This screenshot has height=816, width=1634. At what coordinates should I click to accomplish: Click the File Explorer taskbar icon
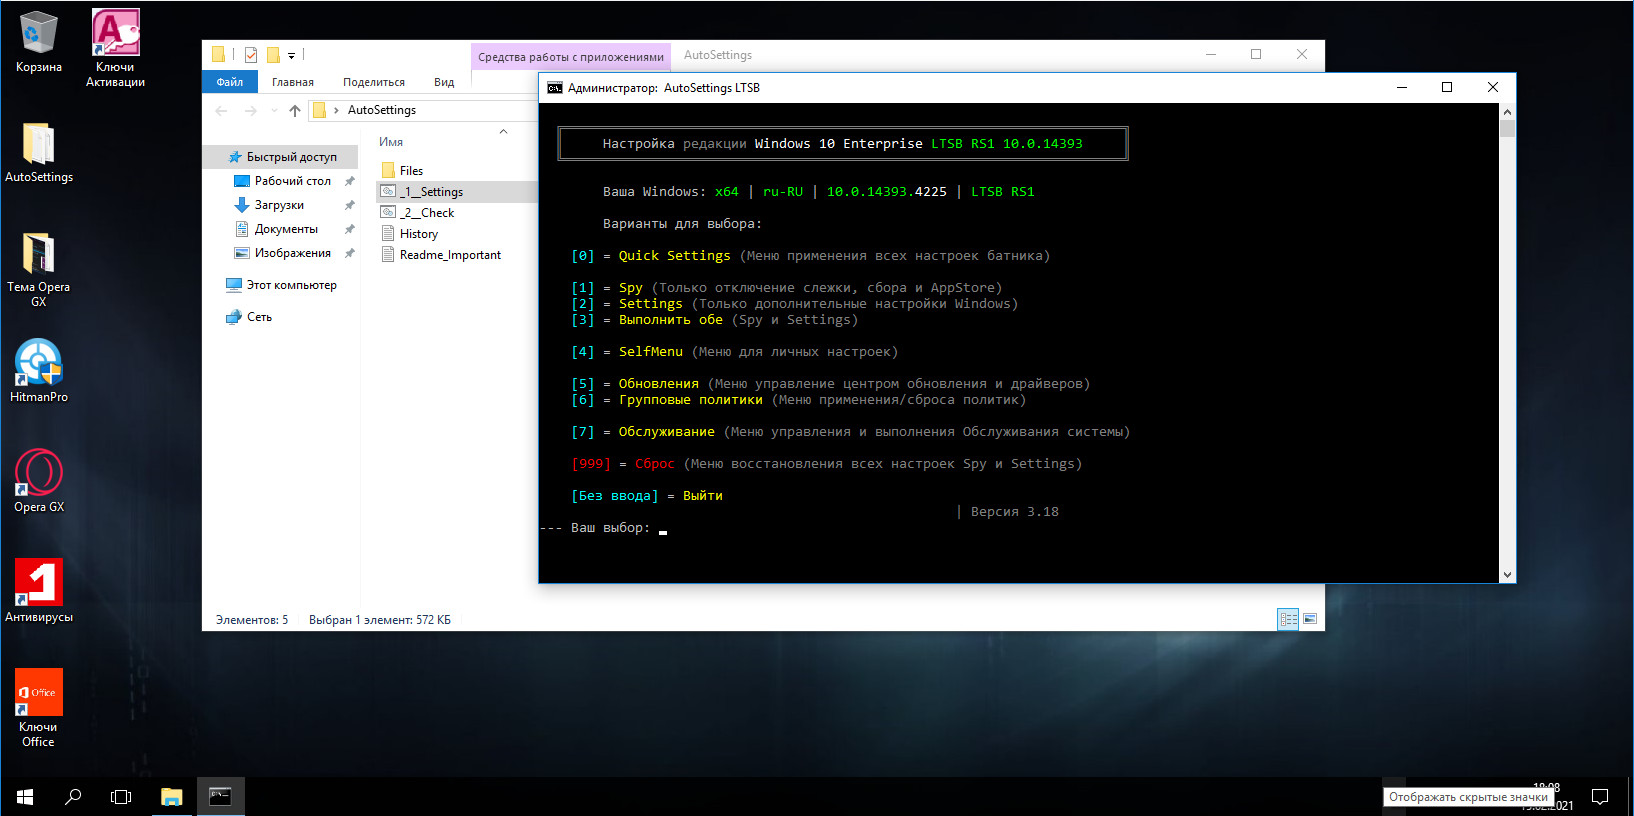pos(172,797)
